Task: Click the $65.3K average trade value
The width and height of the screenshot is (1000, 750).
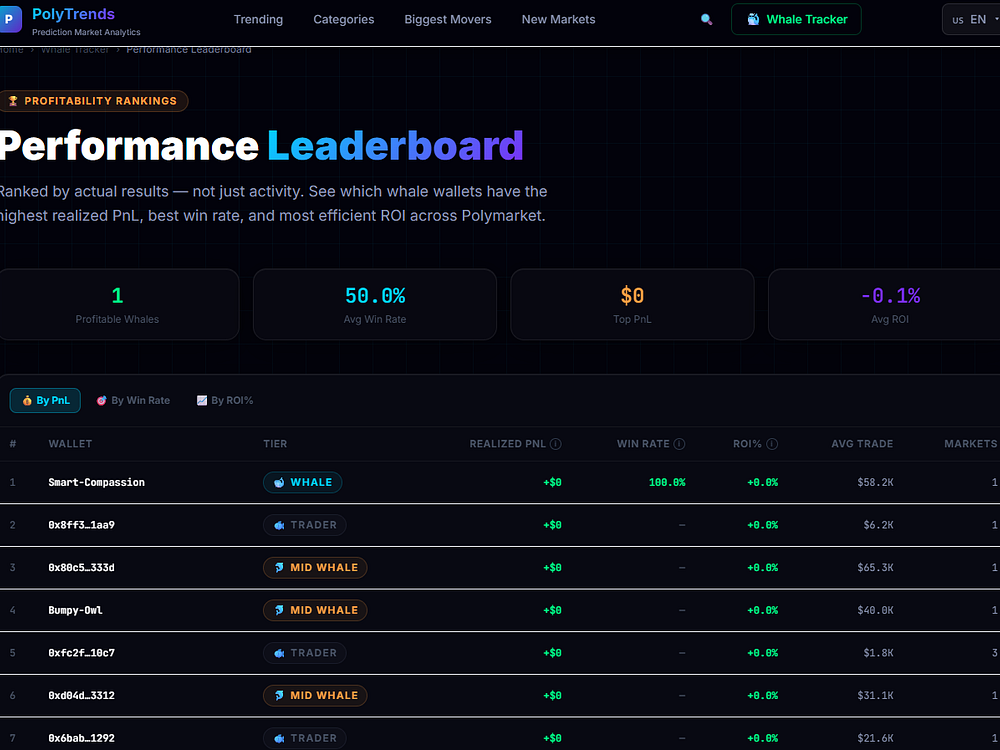Action: 875,568
